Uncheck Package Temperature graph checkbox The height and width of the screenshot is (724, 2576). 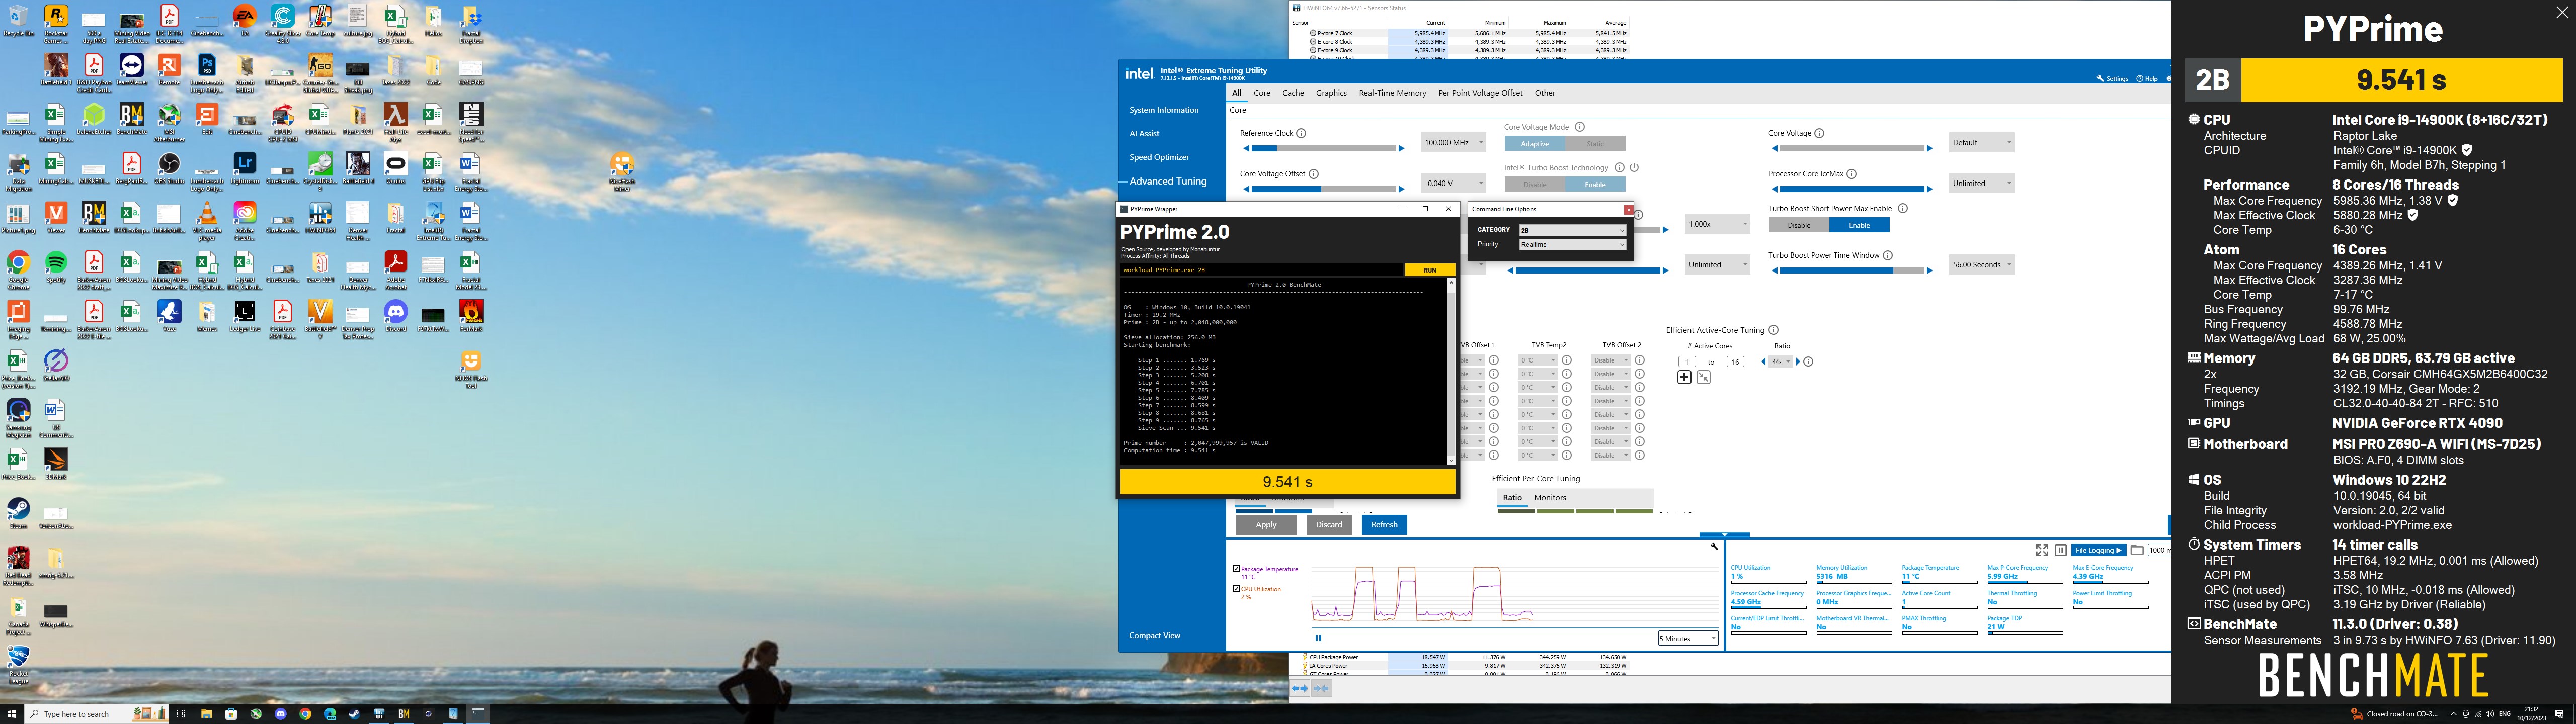(x=1236, y=569)
